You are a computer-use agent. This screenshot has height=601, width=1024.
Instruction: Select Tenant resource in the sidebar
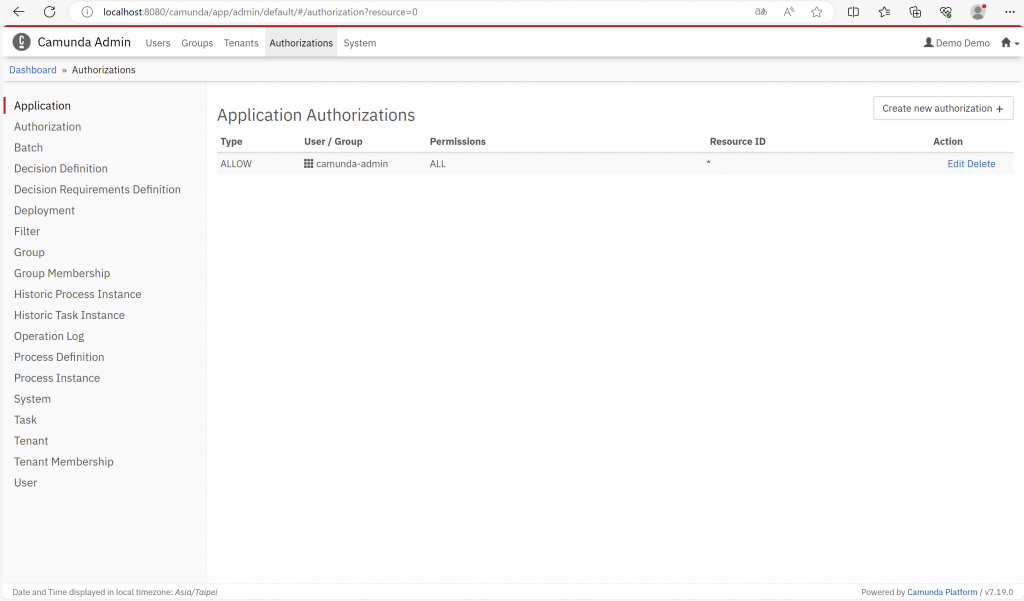pos(31,441)
